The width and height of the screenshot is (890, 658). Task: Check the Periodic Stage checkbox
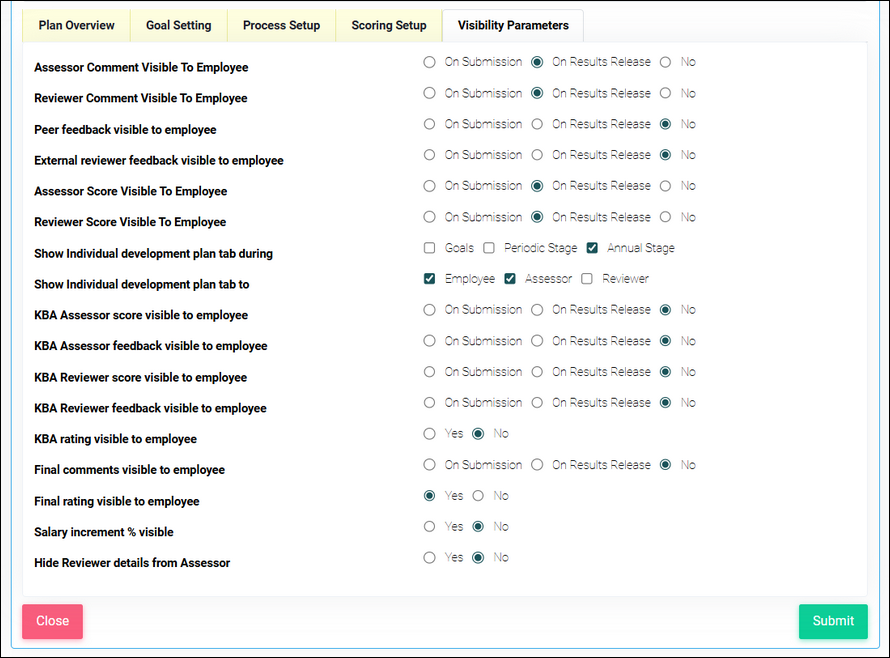489,248
